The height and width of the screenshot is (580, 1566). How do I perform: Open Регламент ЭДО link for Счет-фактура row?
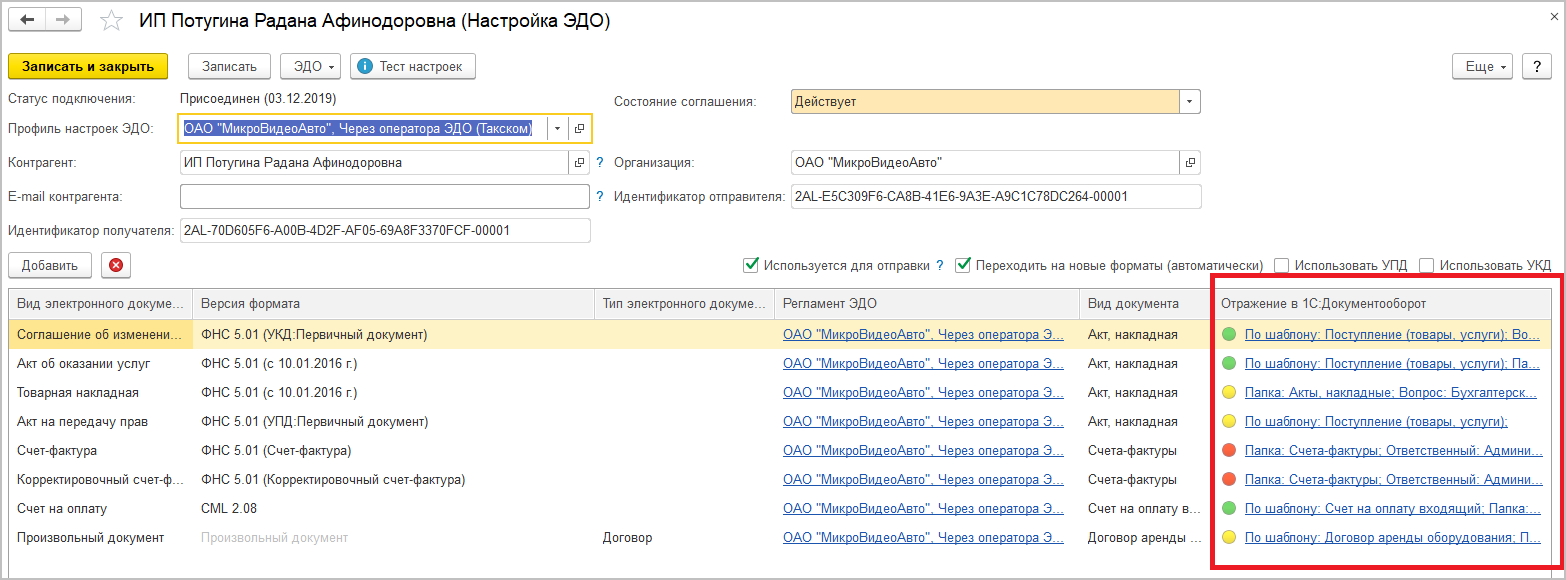[922, 451]
